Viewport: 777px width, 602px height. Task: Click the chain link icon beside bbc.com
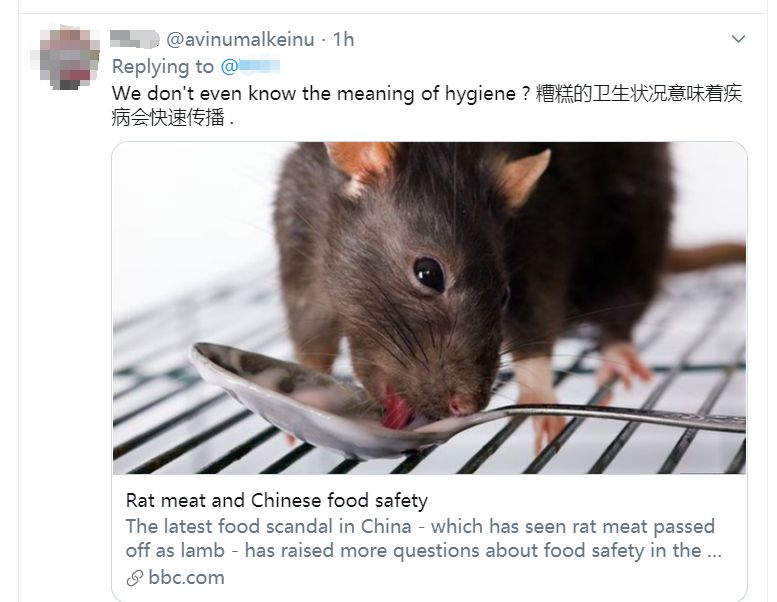click(x=134, y=578)
